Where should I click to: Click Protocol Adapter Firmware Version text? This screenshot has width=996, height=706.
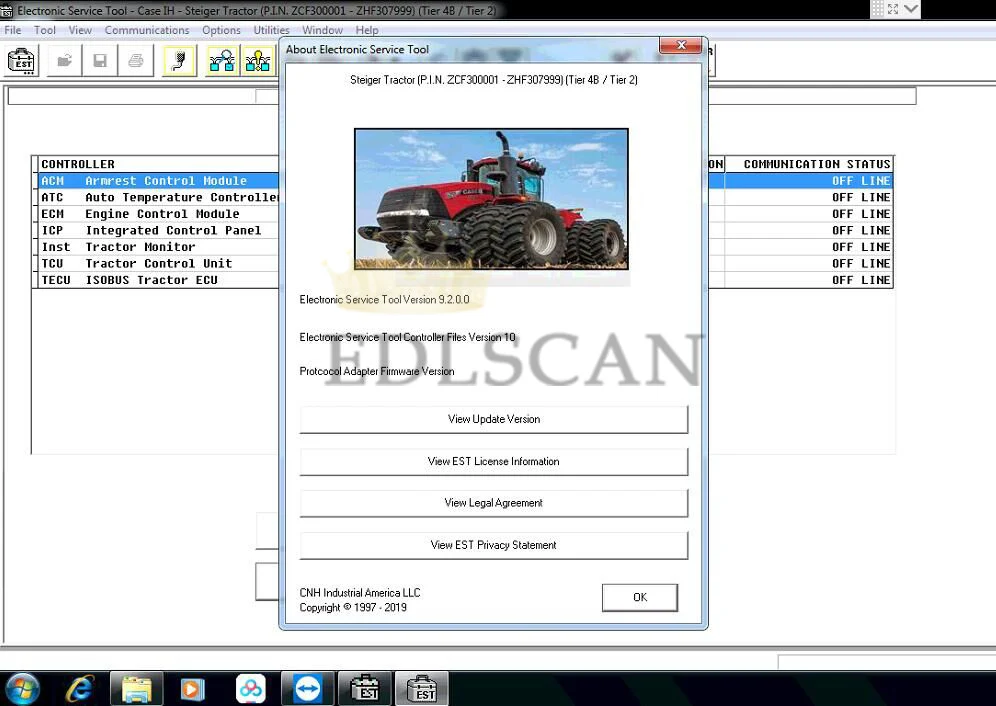pos(377,371)
